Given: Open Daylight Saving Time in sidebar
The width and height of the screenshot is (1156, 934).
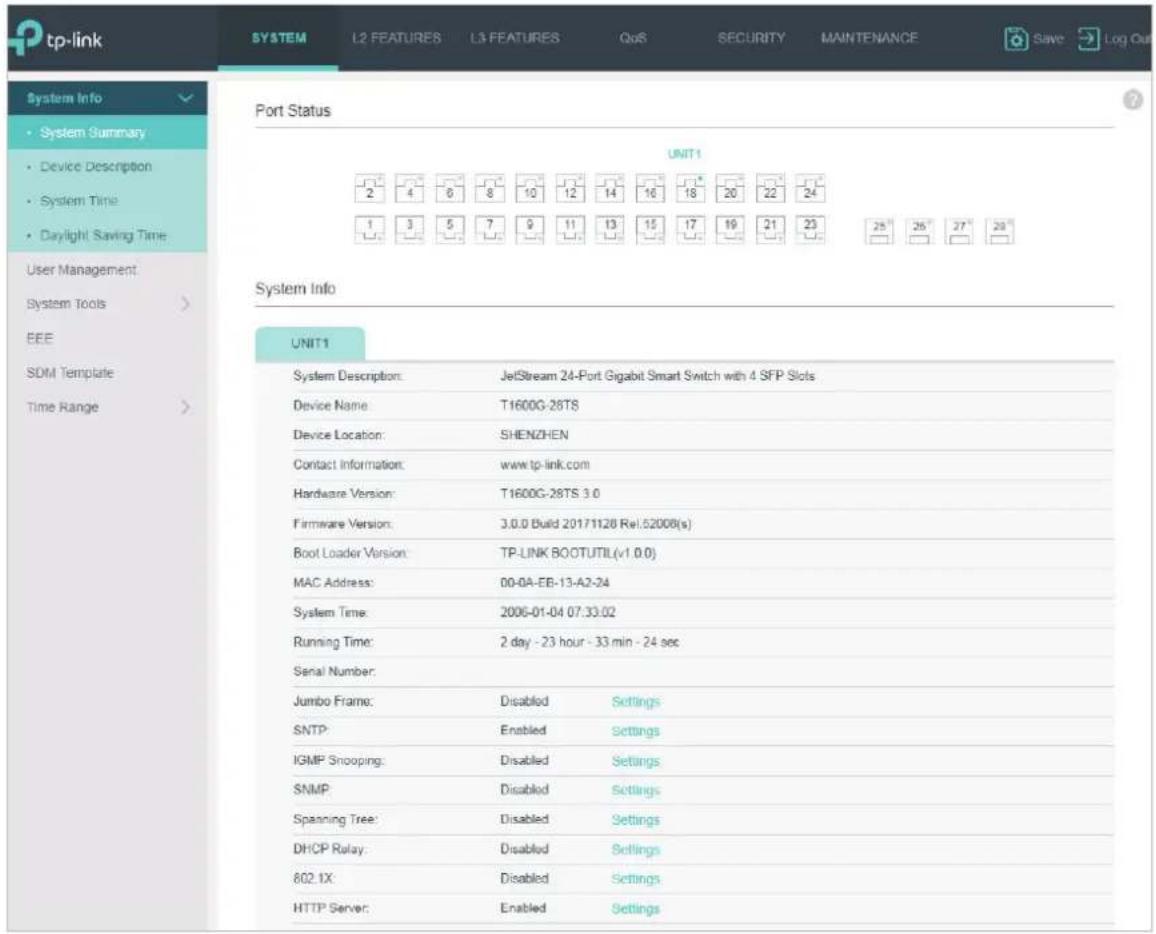Looking at the screenshot, I should [x=108, y=235].
